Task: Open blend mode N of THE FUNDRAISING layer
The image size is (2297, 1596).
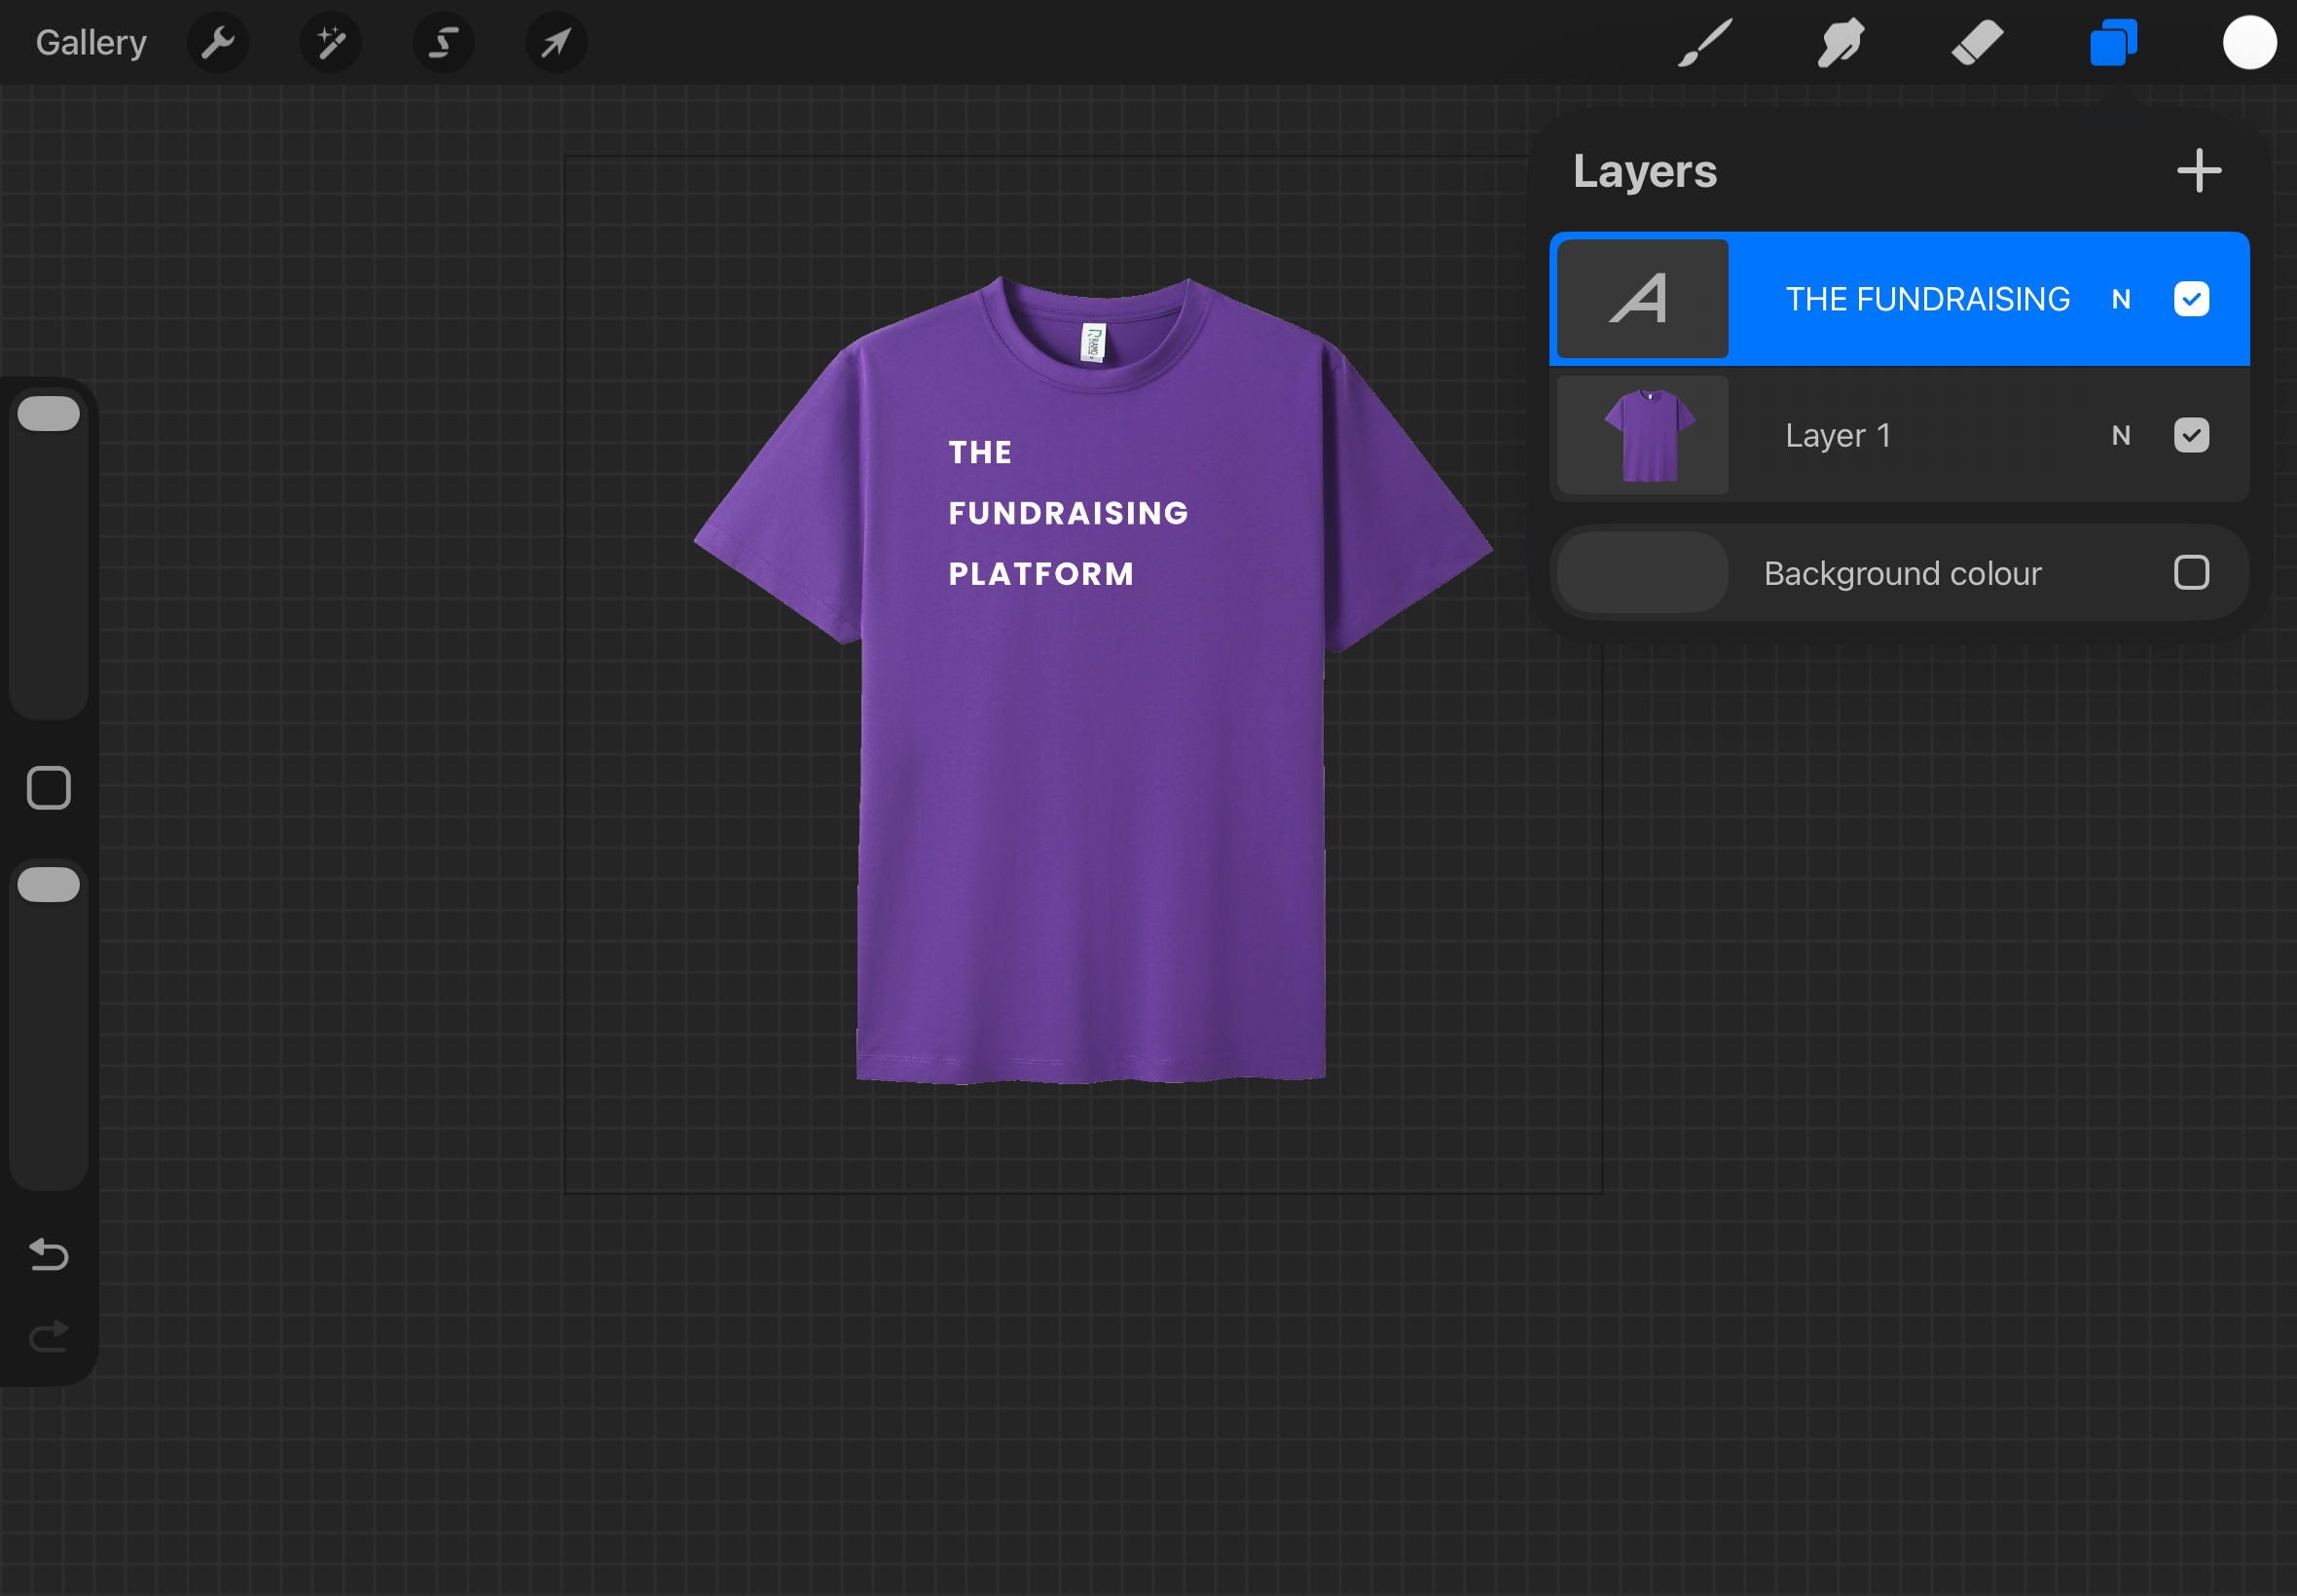Action: coord(2120,299)
